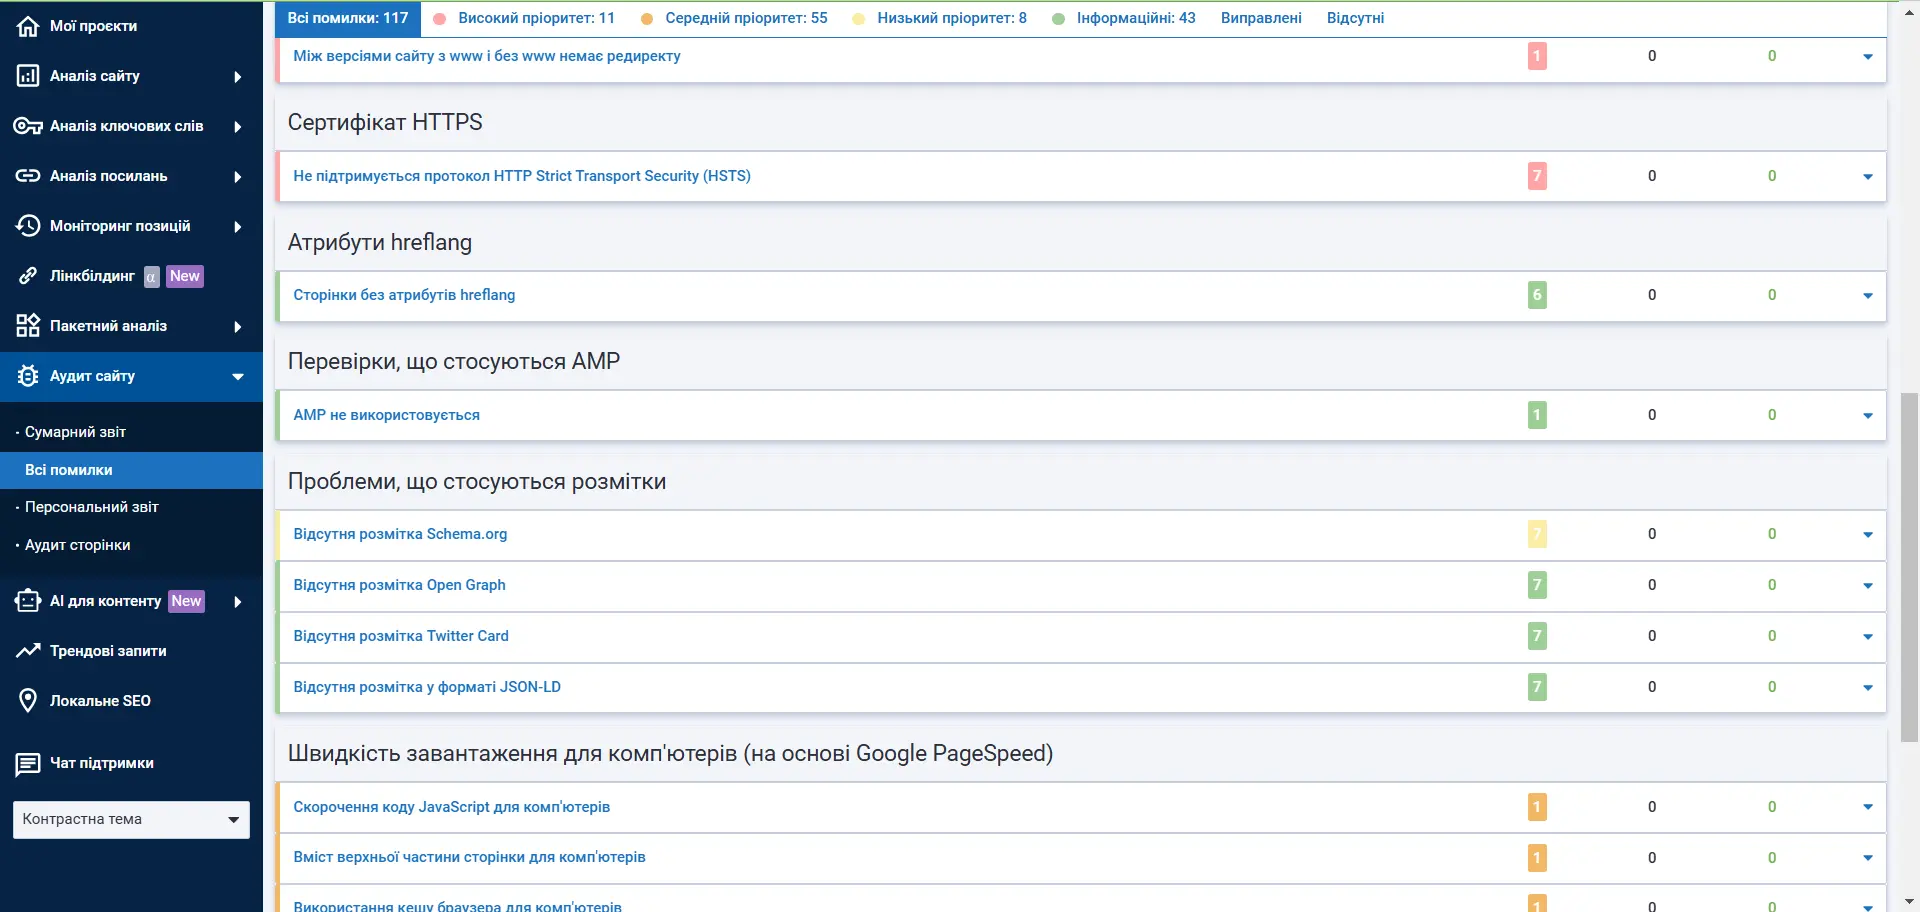Click the home icon for Мої проєкти

28,26
